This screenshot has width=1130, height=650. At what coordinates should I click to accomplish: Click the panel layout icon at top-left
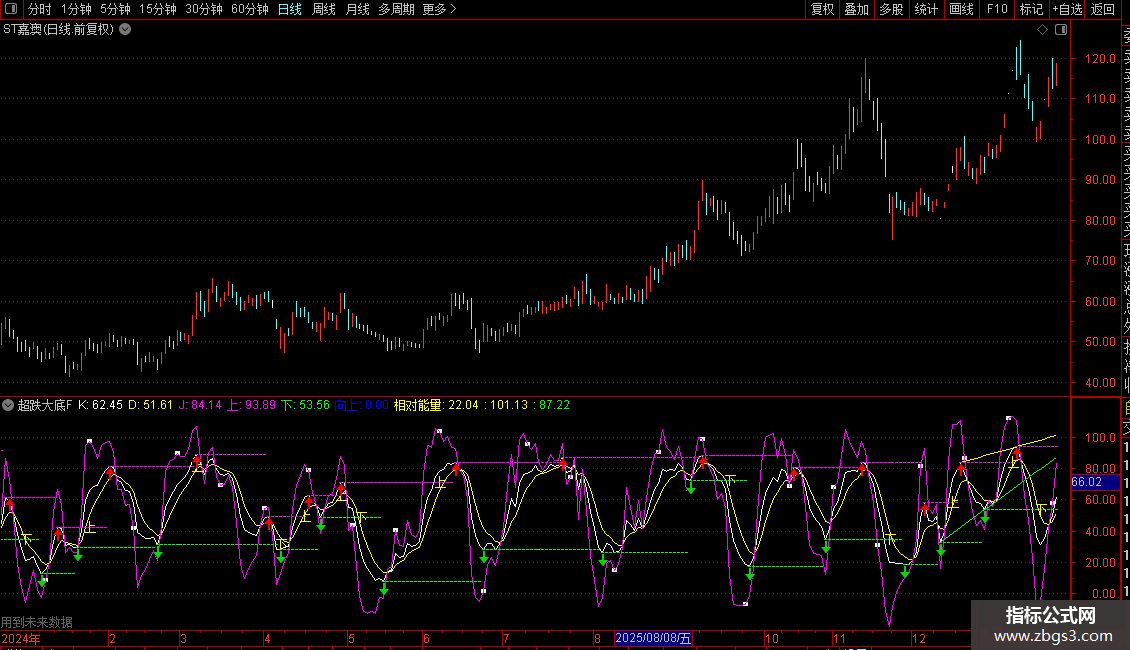coord(11,9)
